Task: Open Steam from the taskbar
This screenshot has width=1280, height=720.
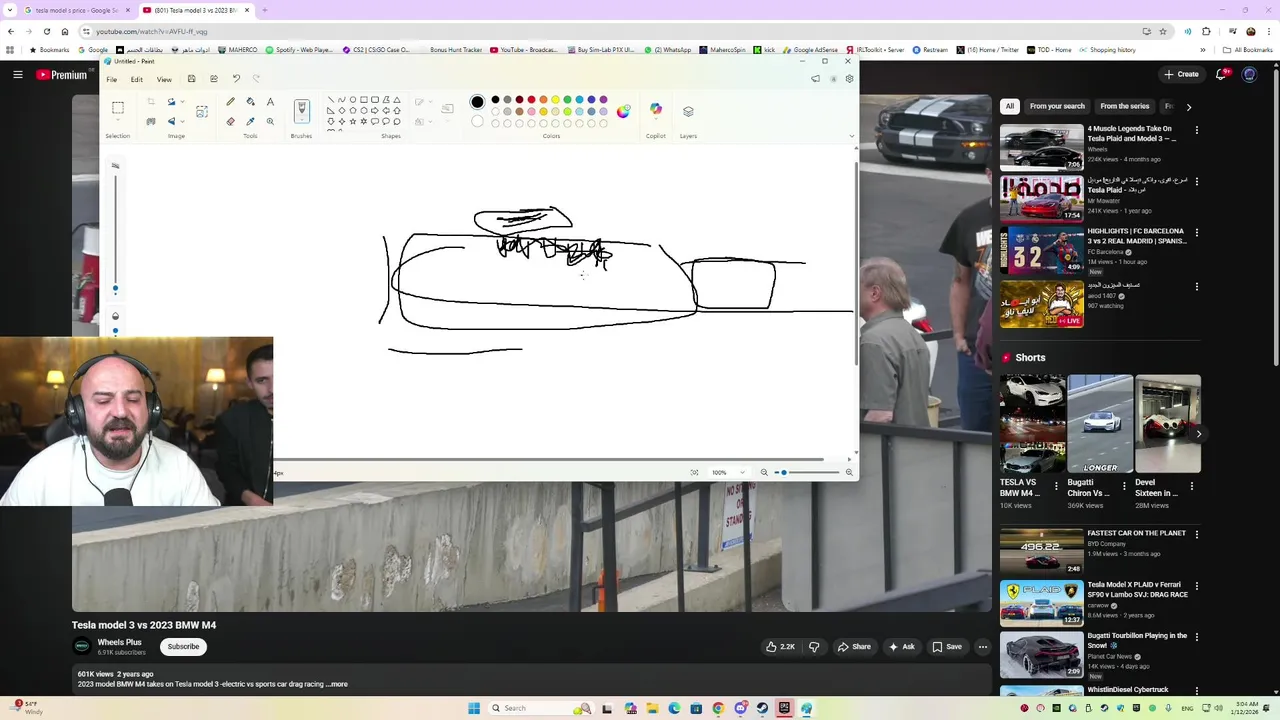Action: pyautogui.click(x=762, y=708)
